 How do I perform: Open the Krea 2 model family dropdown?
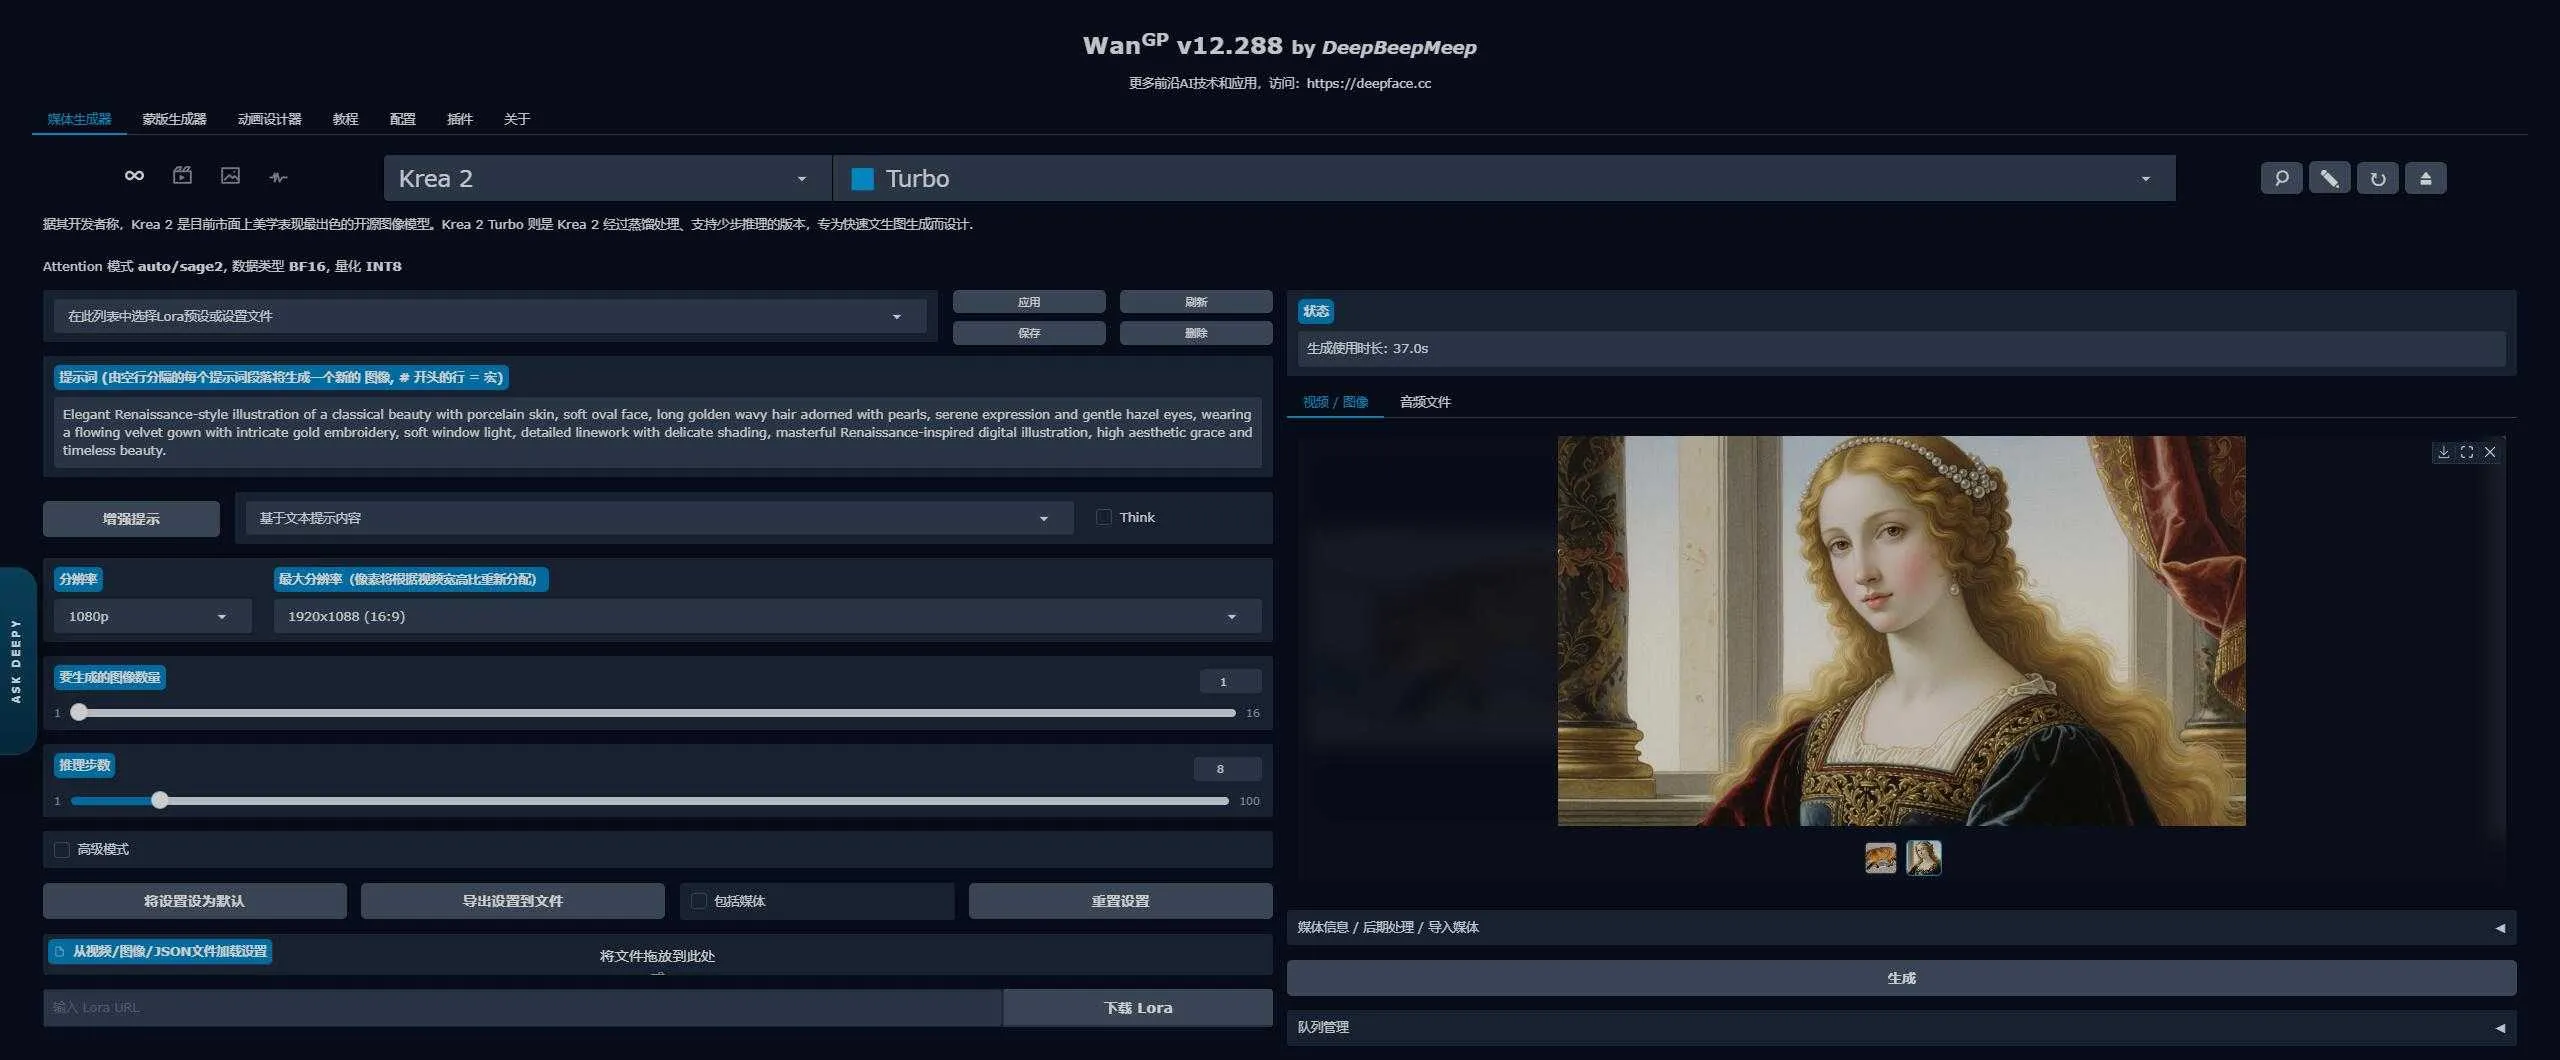(x=607, y=178)
